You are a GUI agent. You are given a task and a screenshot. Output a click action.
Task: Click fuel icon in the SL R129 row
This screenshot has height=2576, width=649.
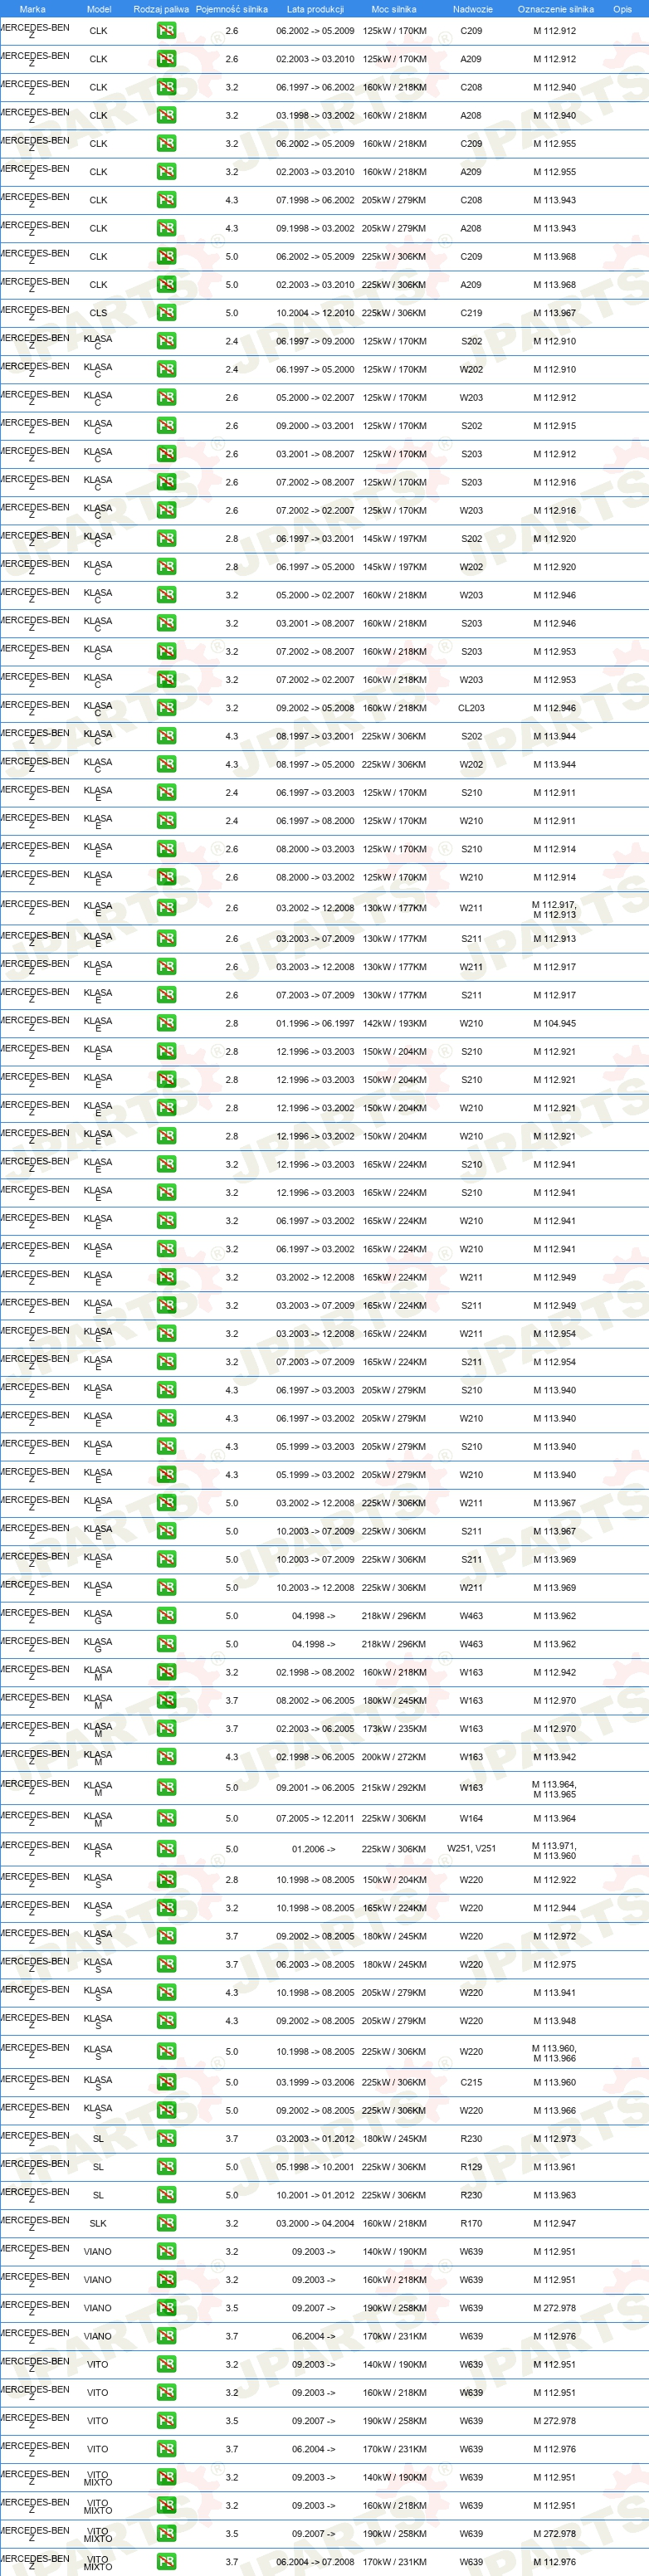pos(166,2167)
